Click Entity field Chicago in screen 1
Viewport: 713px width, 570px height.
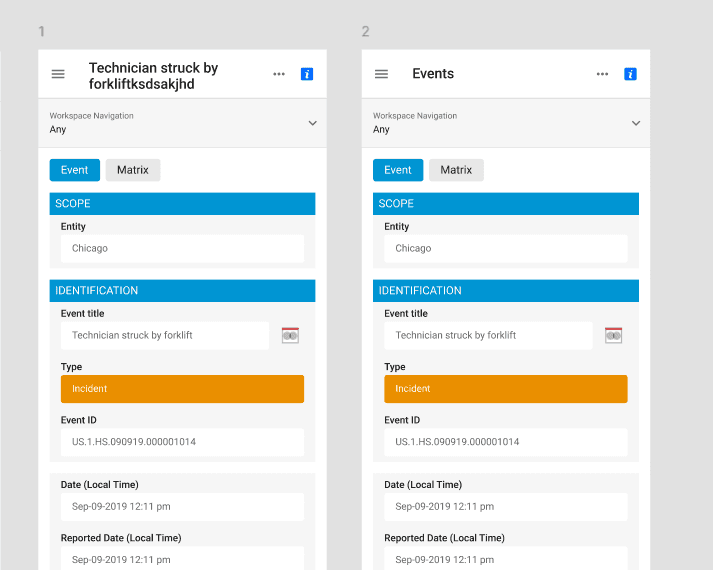coord(182,249)
